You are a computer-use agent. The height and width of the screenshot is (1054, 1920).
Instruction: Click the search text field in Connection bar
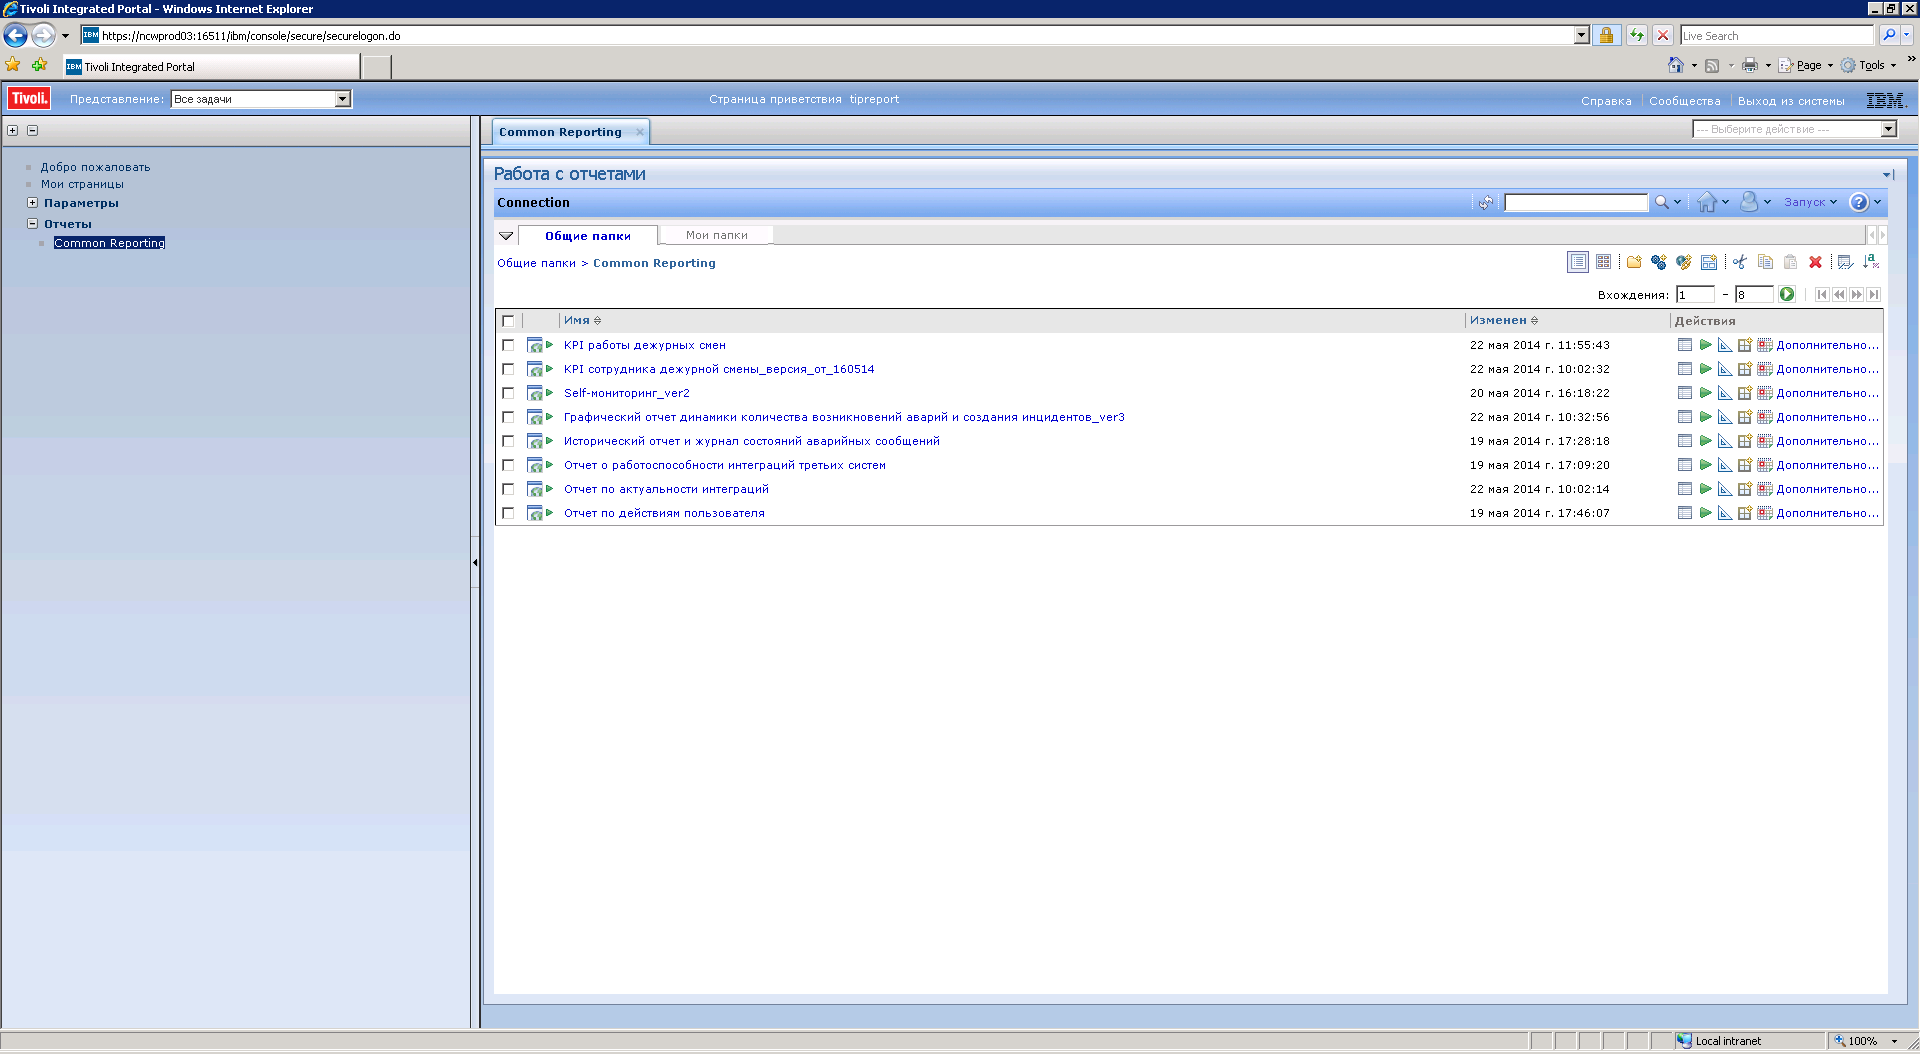point(1576,203)
